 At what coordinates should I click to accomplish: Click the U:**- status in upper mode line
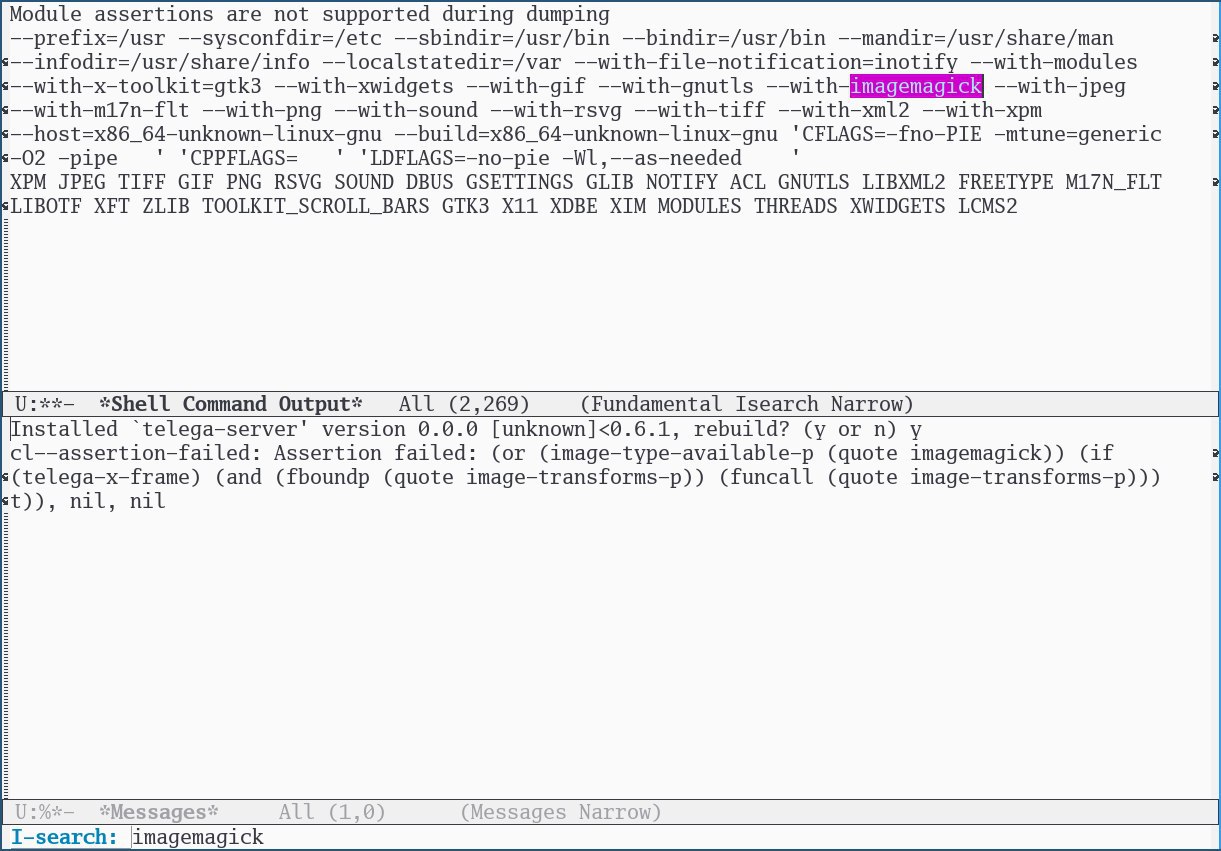45,404
